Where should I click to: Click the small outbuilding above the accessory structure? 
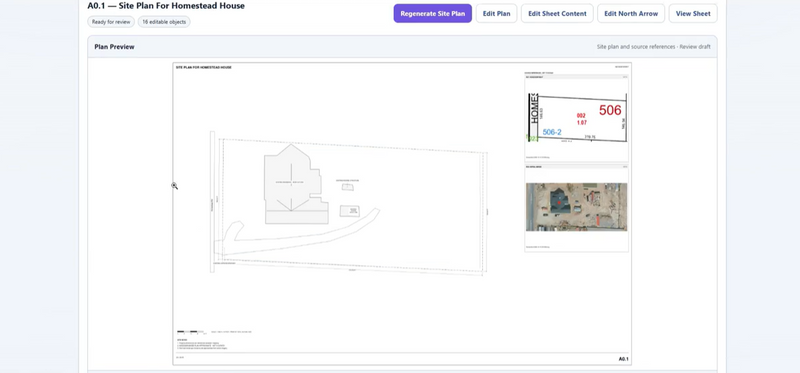click(x=348, y=187)
